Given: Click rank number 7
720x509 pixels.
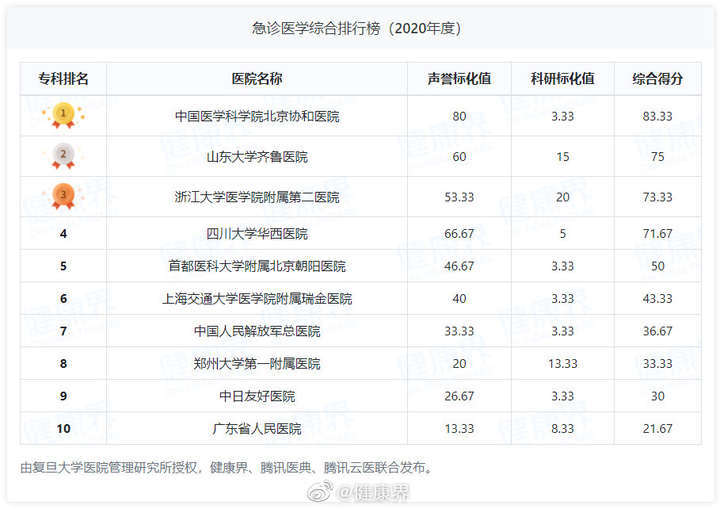Looking at the screenshot, I should click(63, 331).
